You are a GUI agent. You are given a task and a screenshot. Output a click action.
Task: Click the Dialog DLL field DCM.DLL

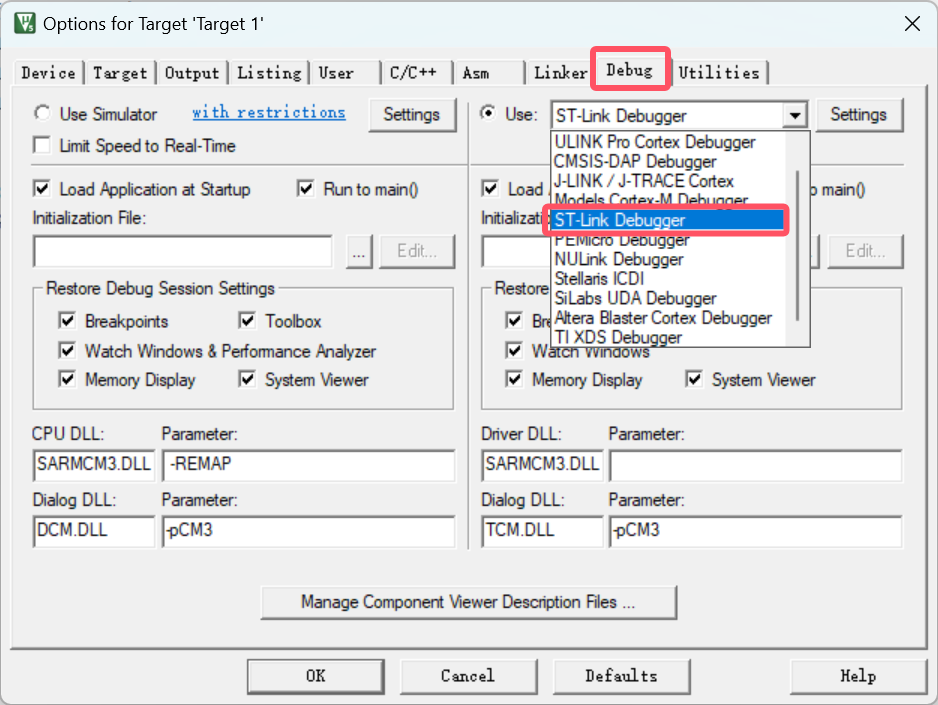(94, 532)
